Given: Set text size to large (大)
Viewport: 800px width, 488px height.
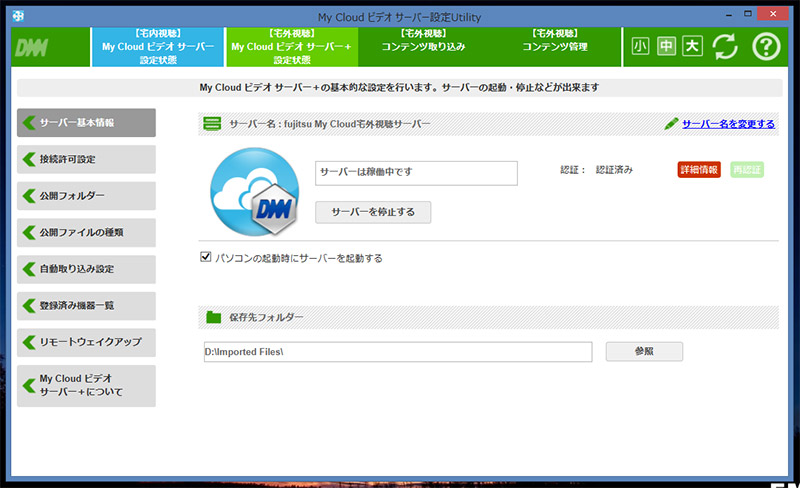Looking at the screenshot, I should (692, 47).
